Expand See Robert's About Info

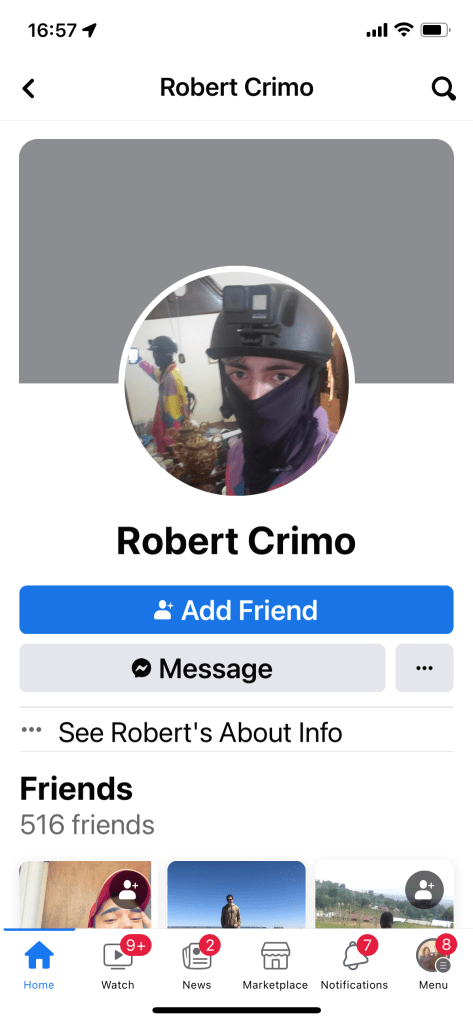tap(236, 732)
